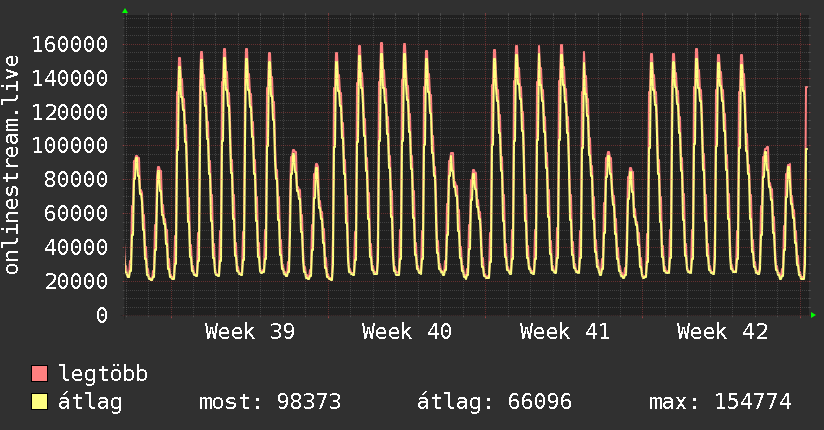The image size is (824, 430).
Task: Click the green arrow atop y-axis
Action: (125, 11)
